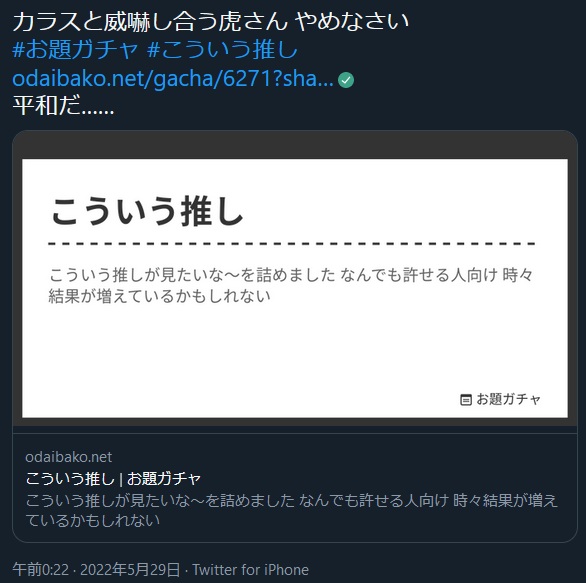Viewport: 586px width, 583px height.
Task: Click the お題ガチャ list icon in the card image
Action: tap(465, 400)
